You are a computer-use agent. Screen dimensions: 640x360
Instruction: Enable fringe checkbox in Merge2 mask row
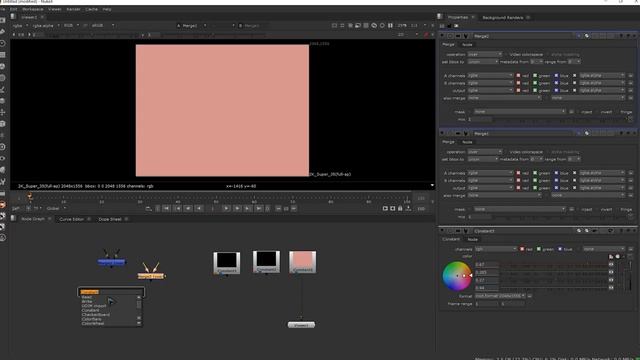point(618,112)
